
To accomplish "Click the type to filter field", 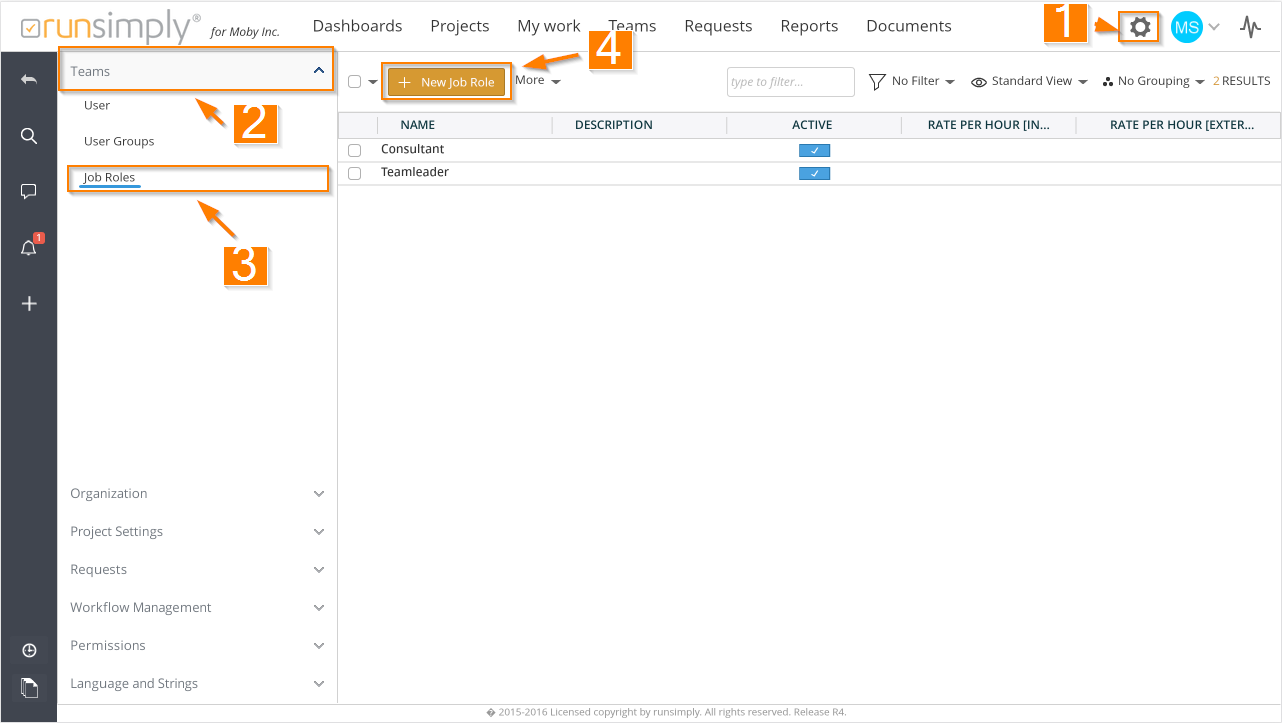I will 790,82.
